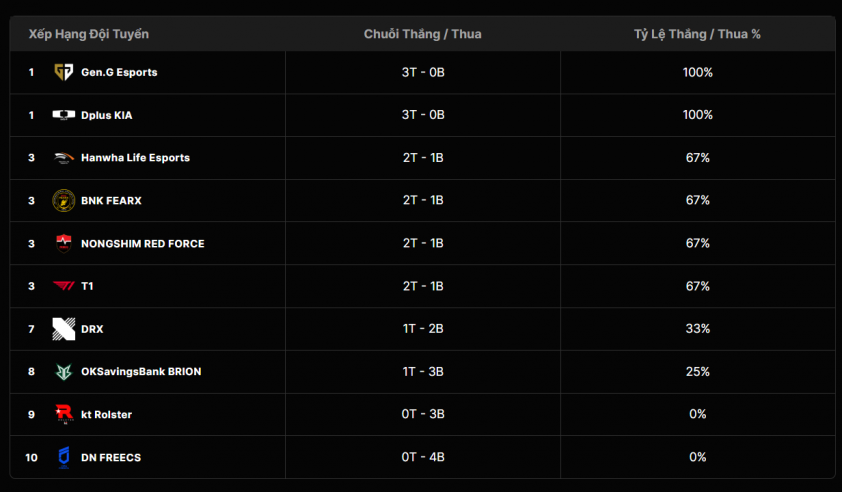The height and width of the screenshot is (492, 842).
Task: Click the Xếp Hạng Đội Tuyển header
Action: tap(89, 34)
